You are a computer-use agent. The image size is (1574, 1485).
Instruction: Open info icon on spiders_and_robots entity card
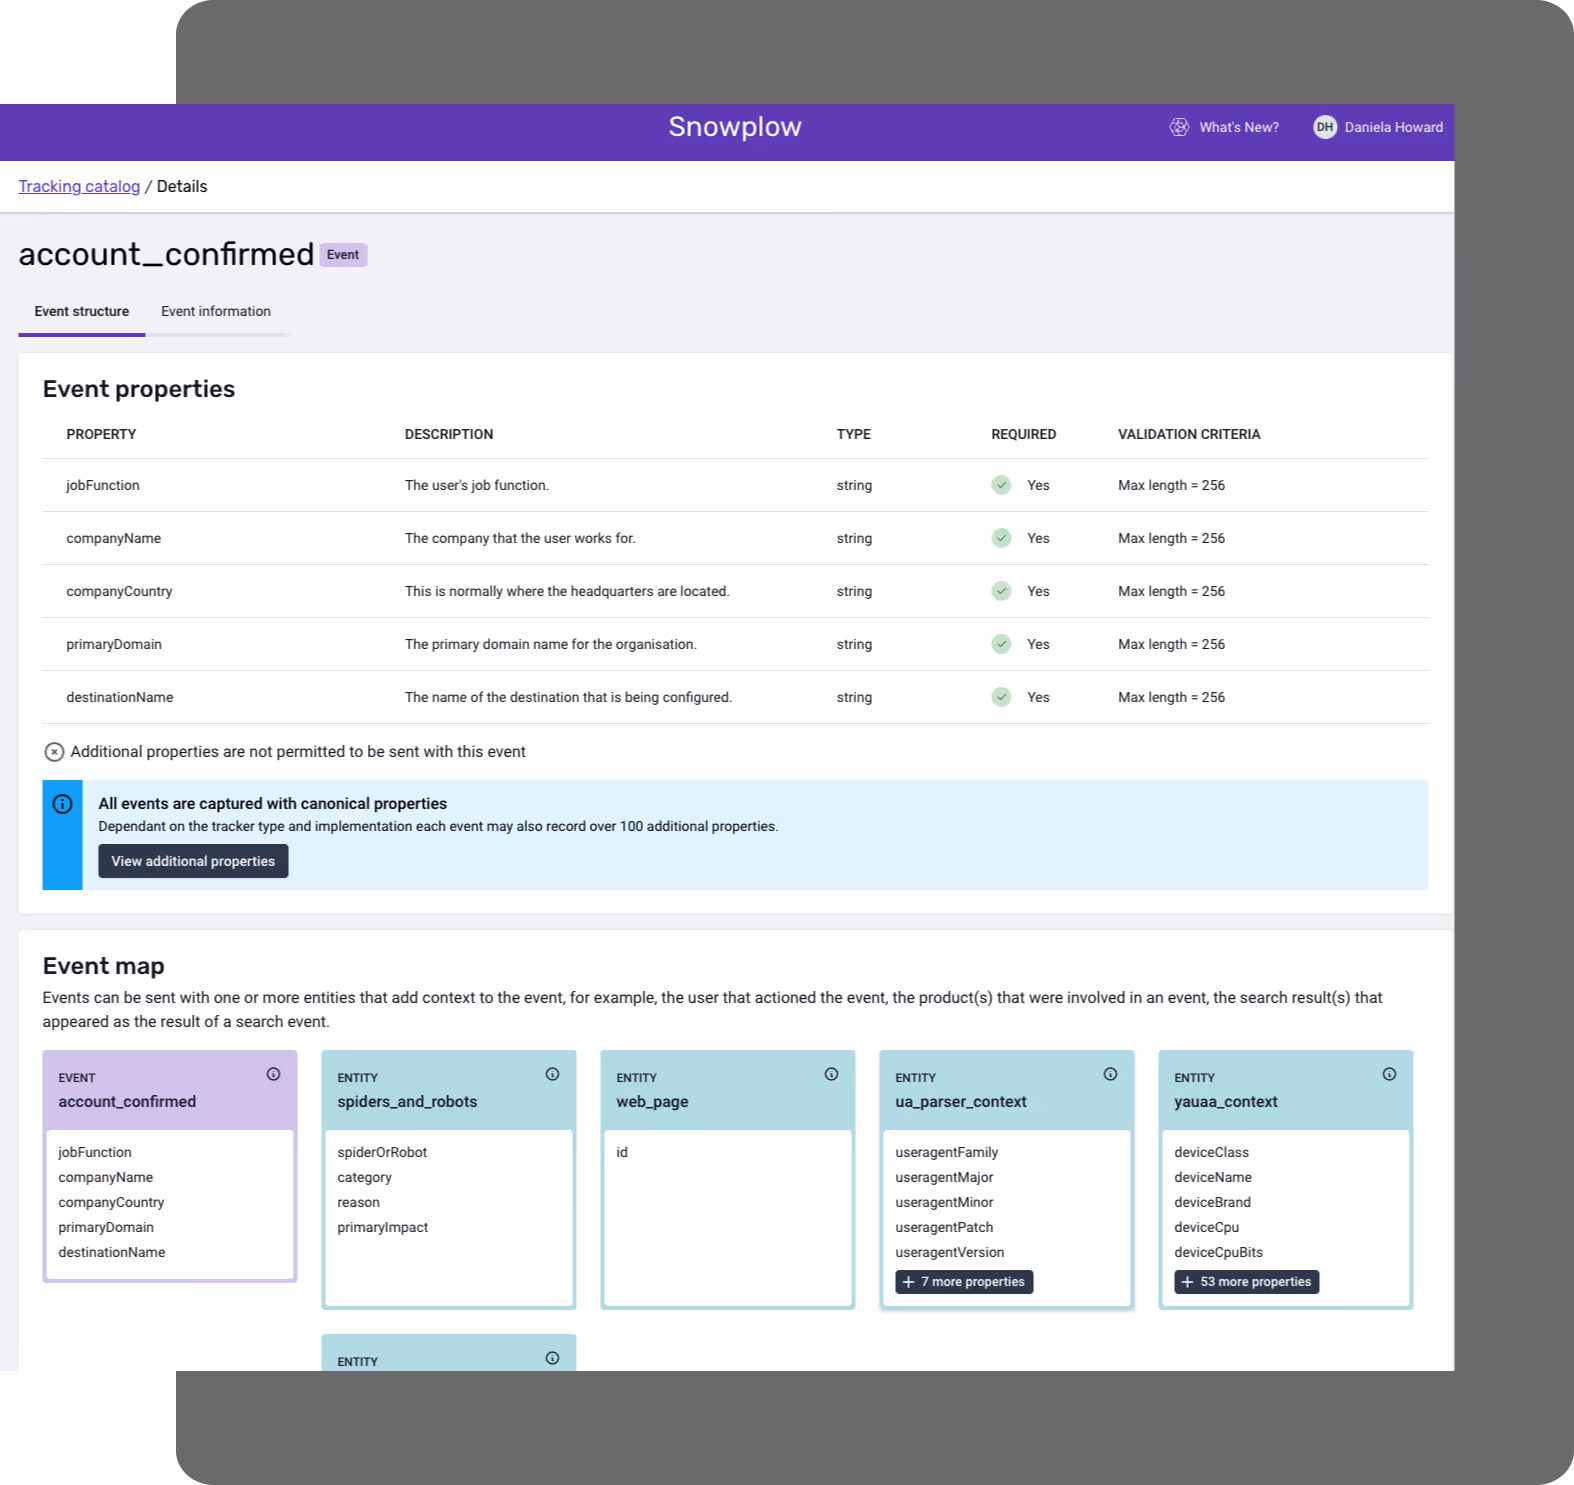pyautogui.click(x=552, y=1074)
